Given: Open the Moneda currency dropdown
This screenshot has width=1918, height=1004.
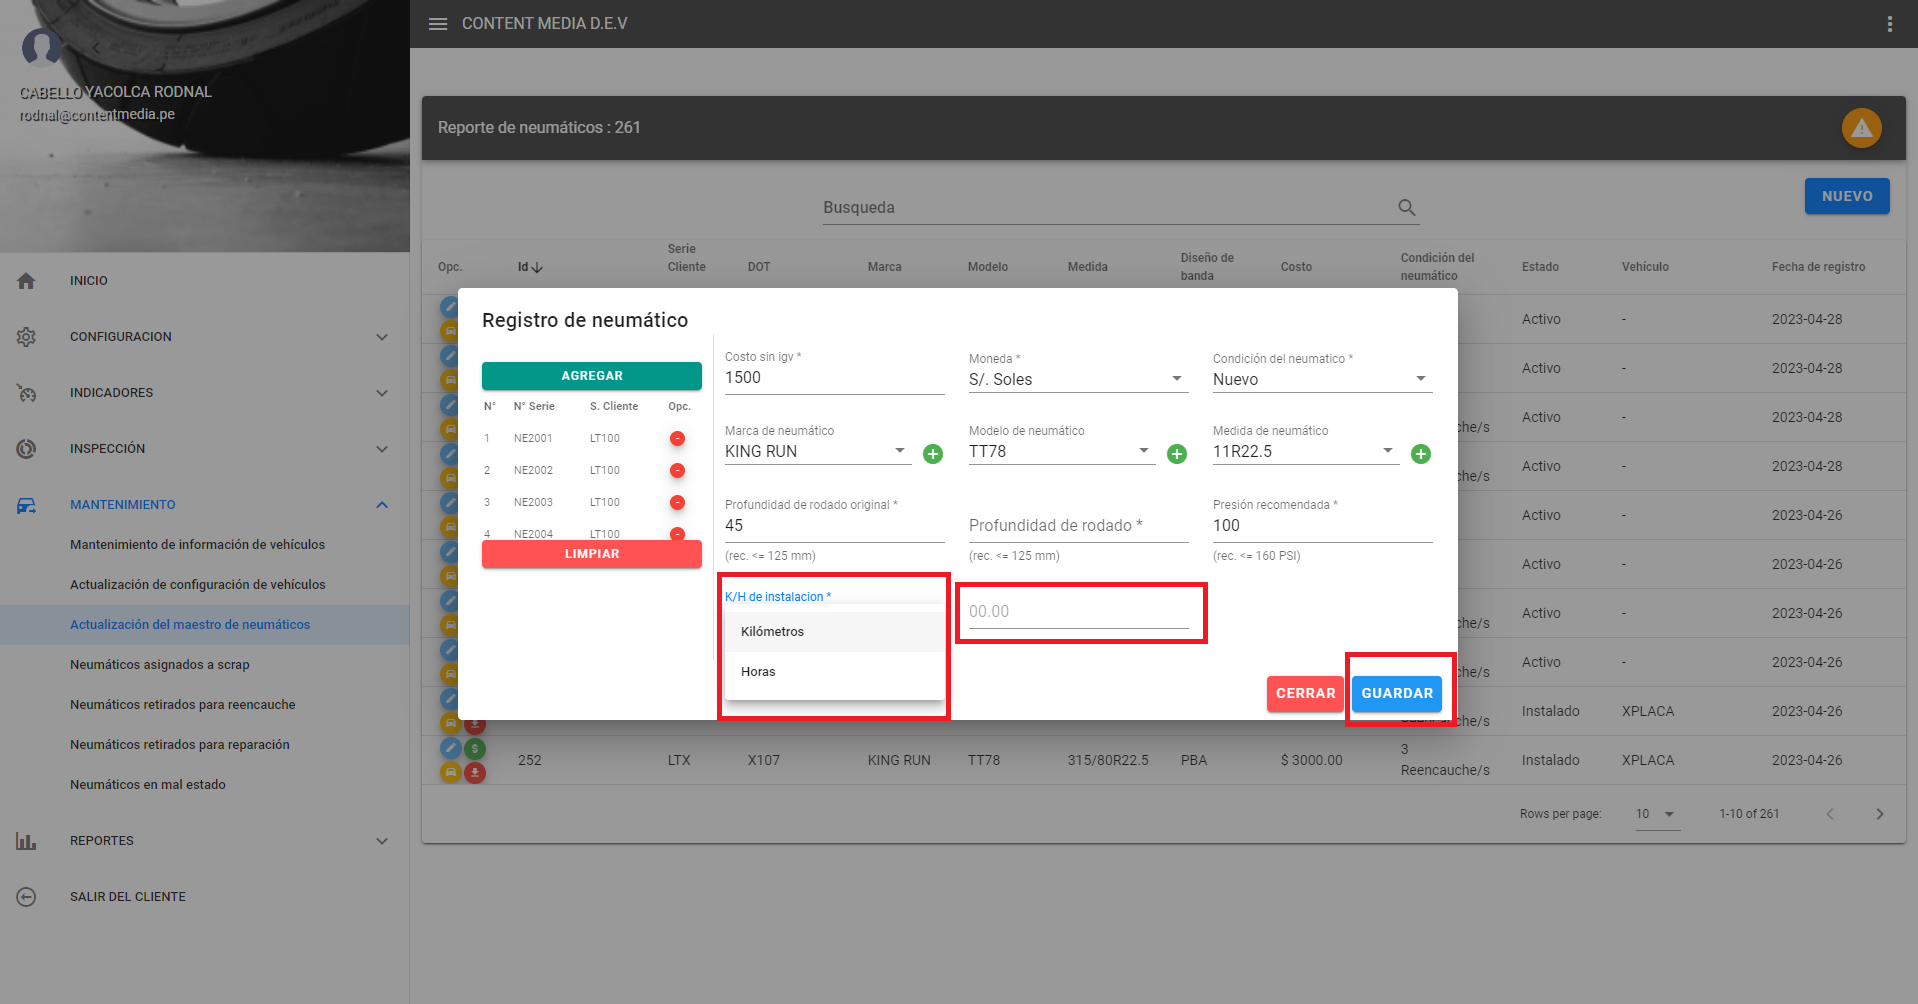Looking at the screenshot, I should click(x=1077, y=380).
